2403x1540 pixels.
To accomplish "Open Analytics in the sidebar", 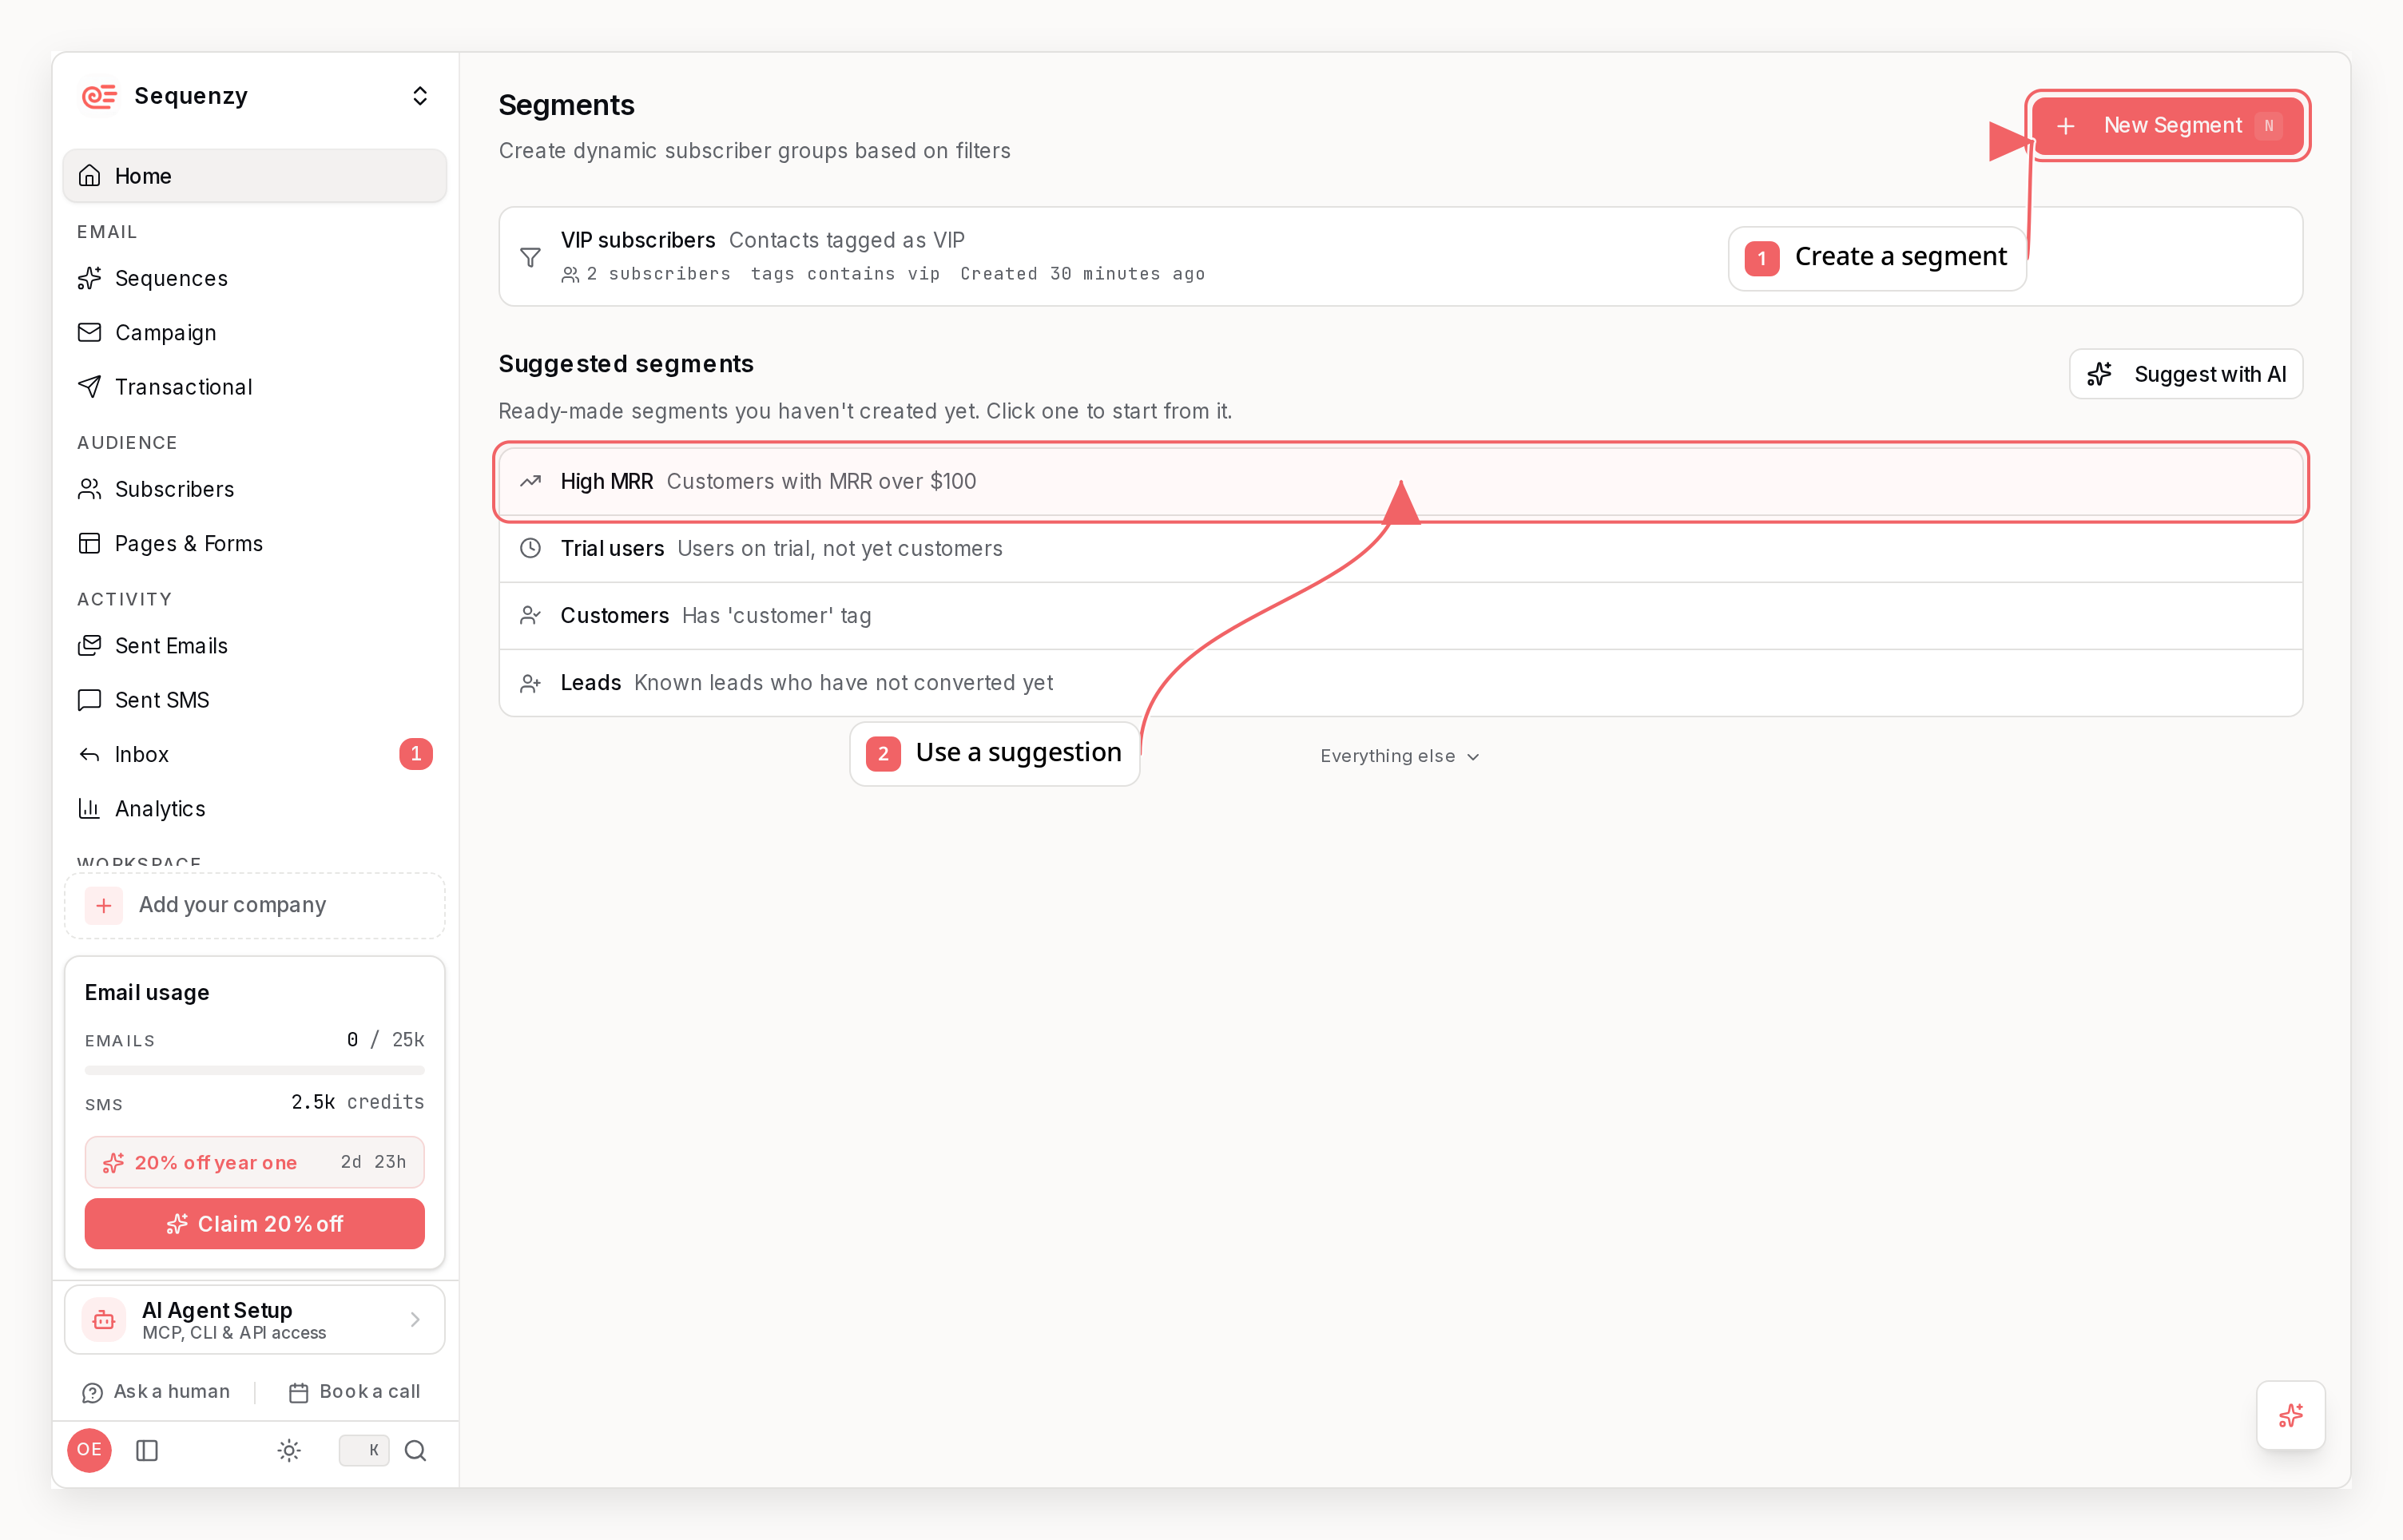I will [255, 808].
